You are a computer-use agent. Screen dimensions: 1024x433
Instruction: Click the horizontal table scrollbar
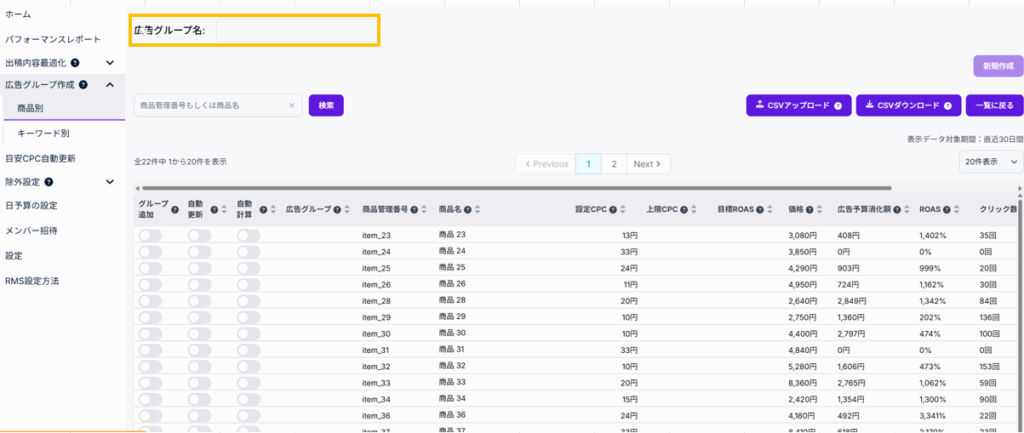click(x=400, y=188)
